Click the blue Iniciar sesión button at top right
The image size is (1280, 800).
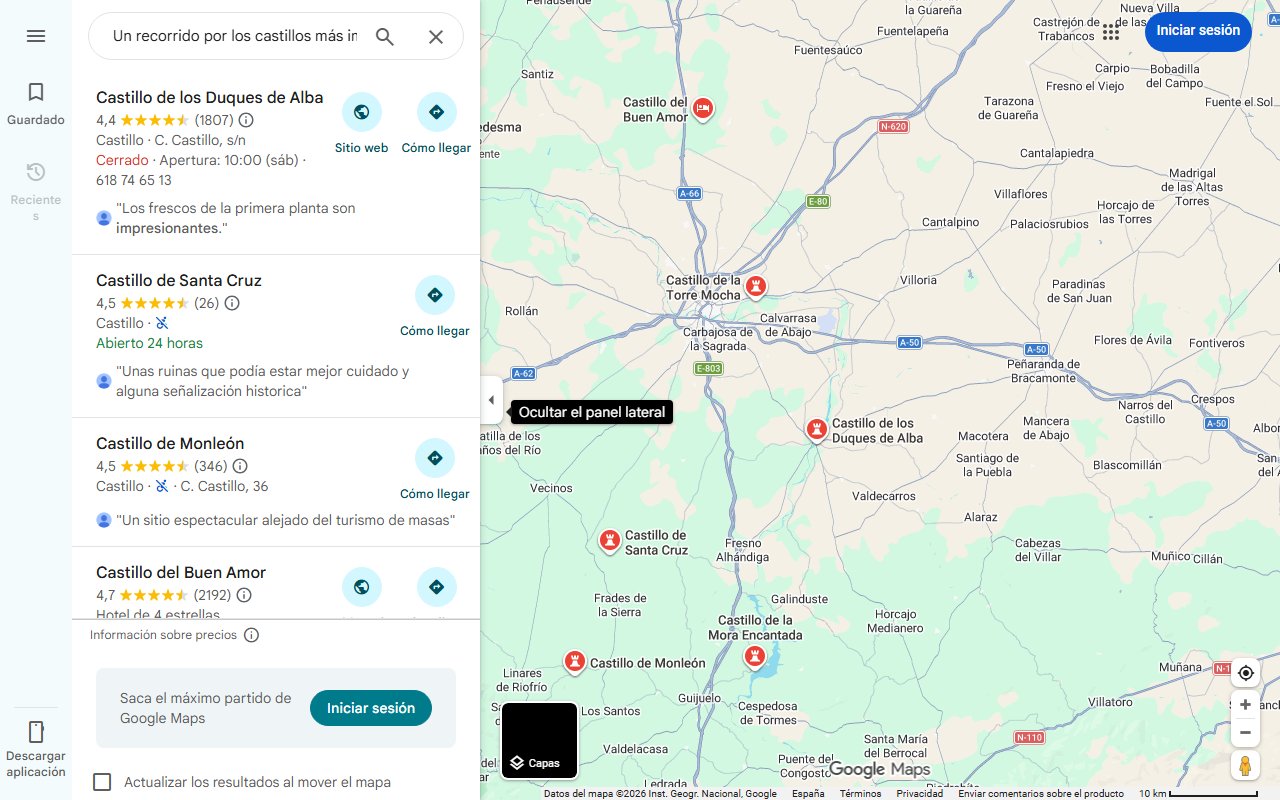click(x=1198, y=31)
